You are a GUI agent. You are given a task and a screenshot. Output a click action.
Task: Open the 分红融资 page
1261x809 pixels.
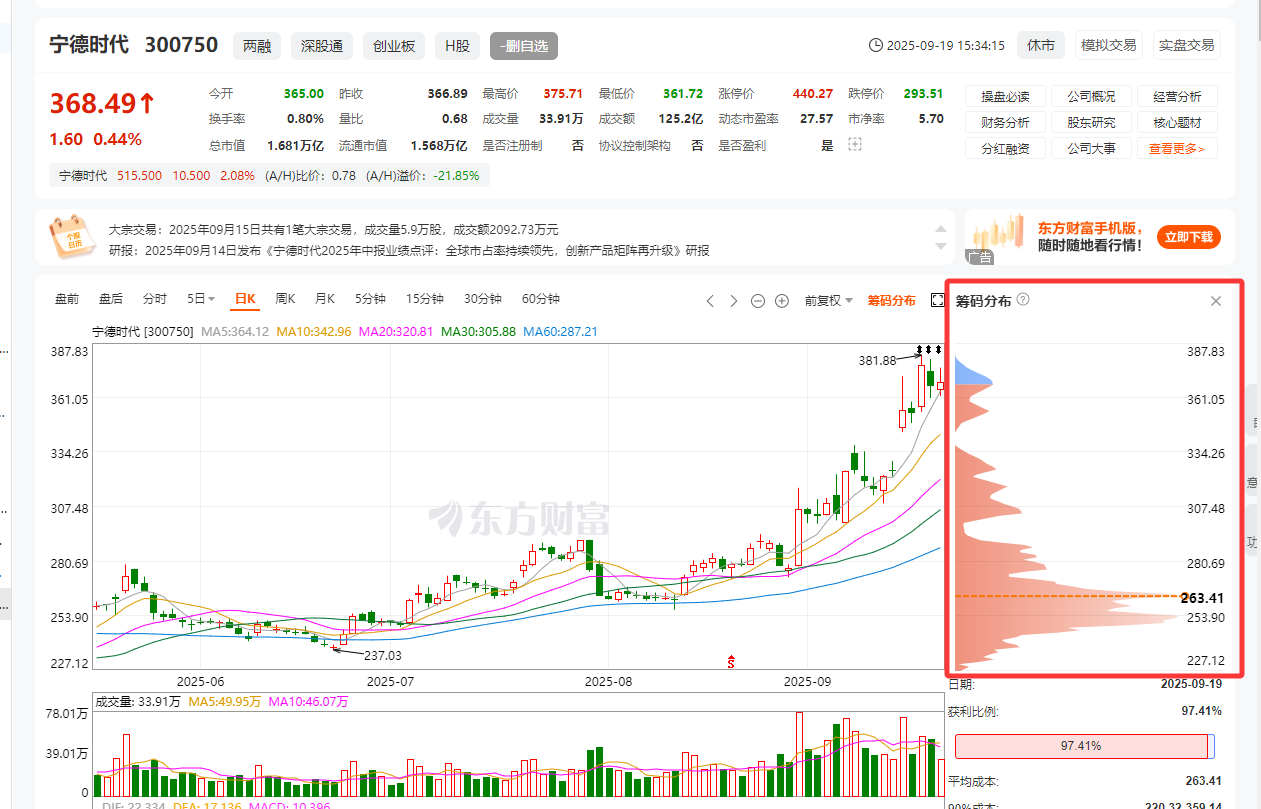[x=1005, y=149]
